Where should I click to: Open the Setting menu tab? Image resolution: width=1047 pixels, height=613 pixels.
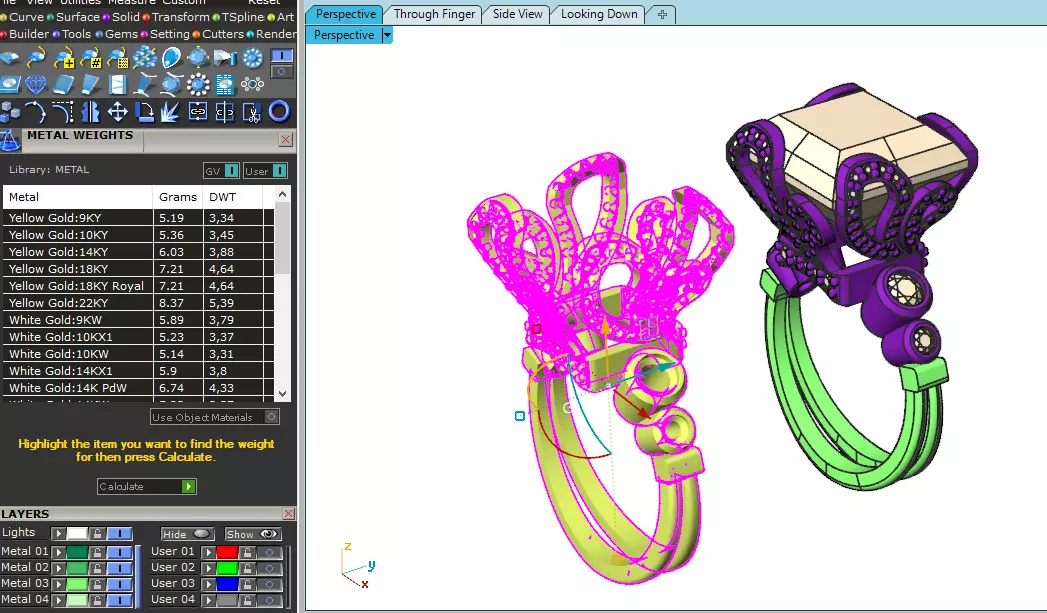click(x=170, y=34)
